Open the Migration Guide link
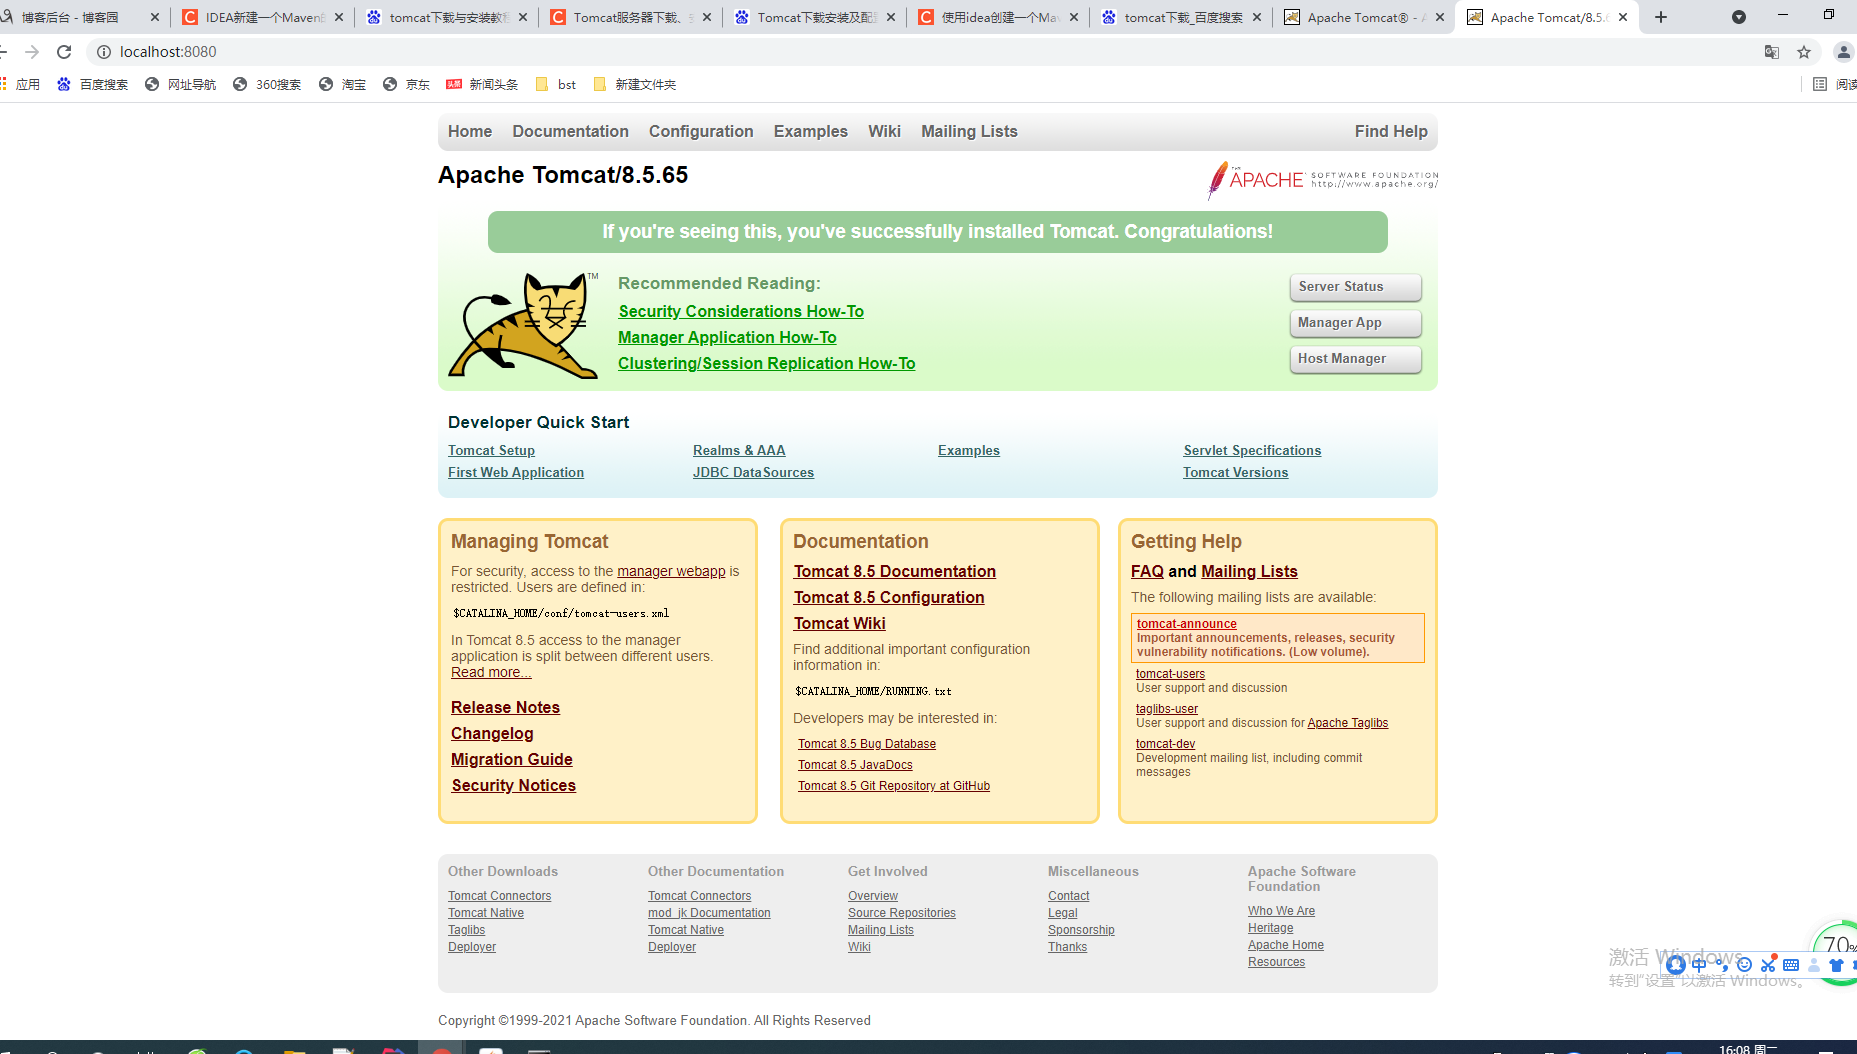 pyautogui.click(x=512, y=760)
